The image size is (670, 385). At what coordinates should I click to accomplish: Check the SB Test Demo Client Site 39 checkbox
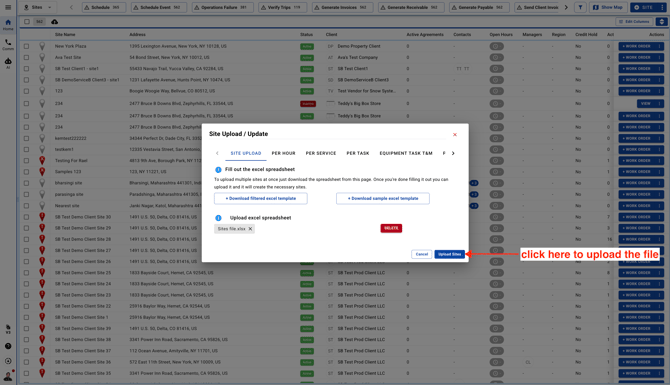26,329
